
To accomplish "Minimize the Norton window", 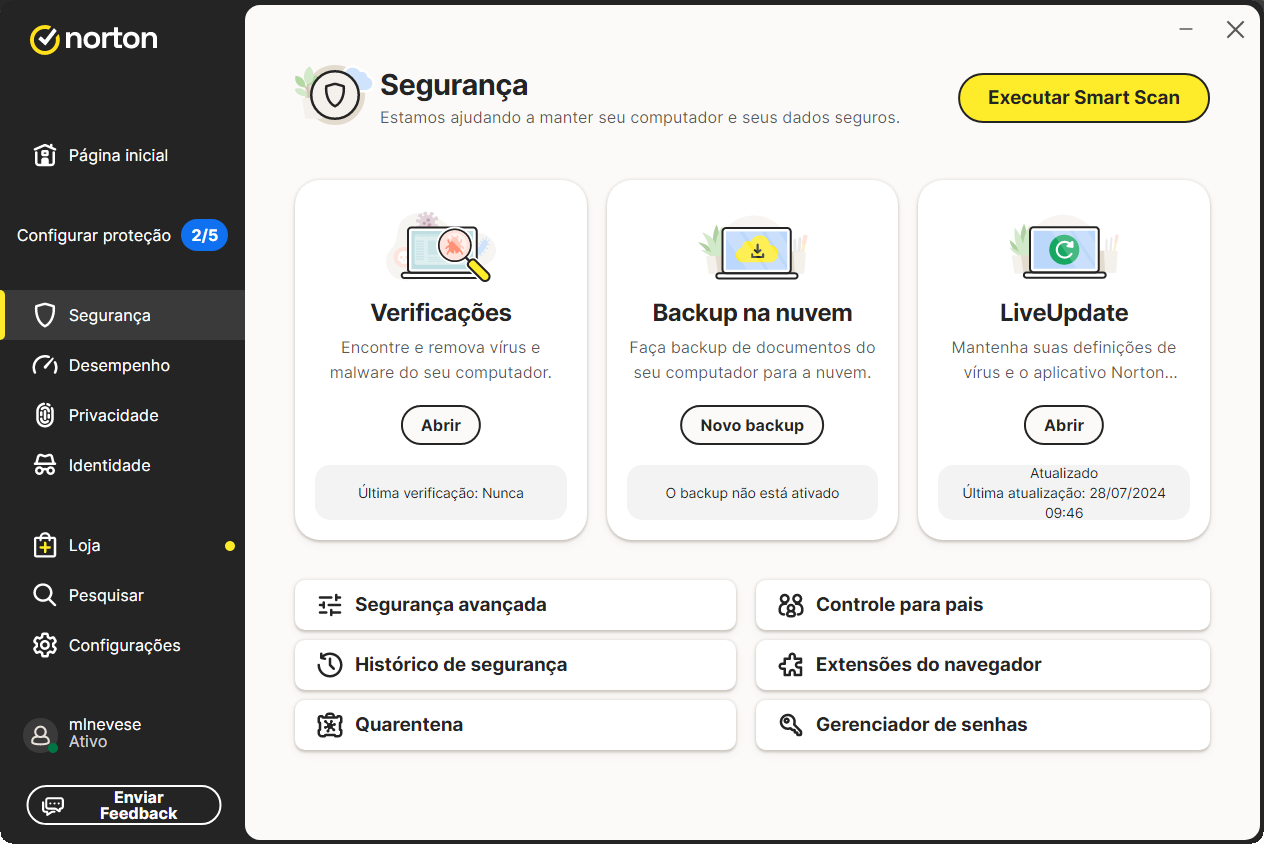I will (x=1186, y=30).
